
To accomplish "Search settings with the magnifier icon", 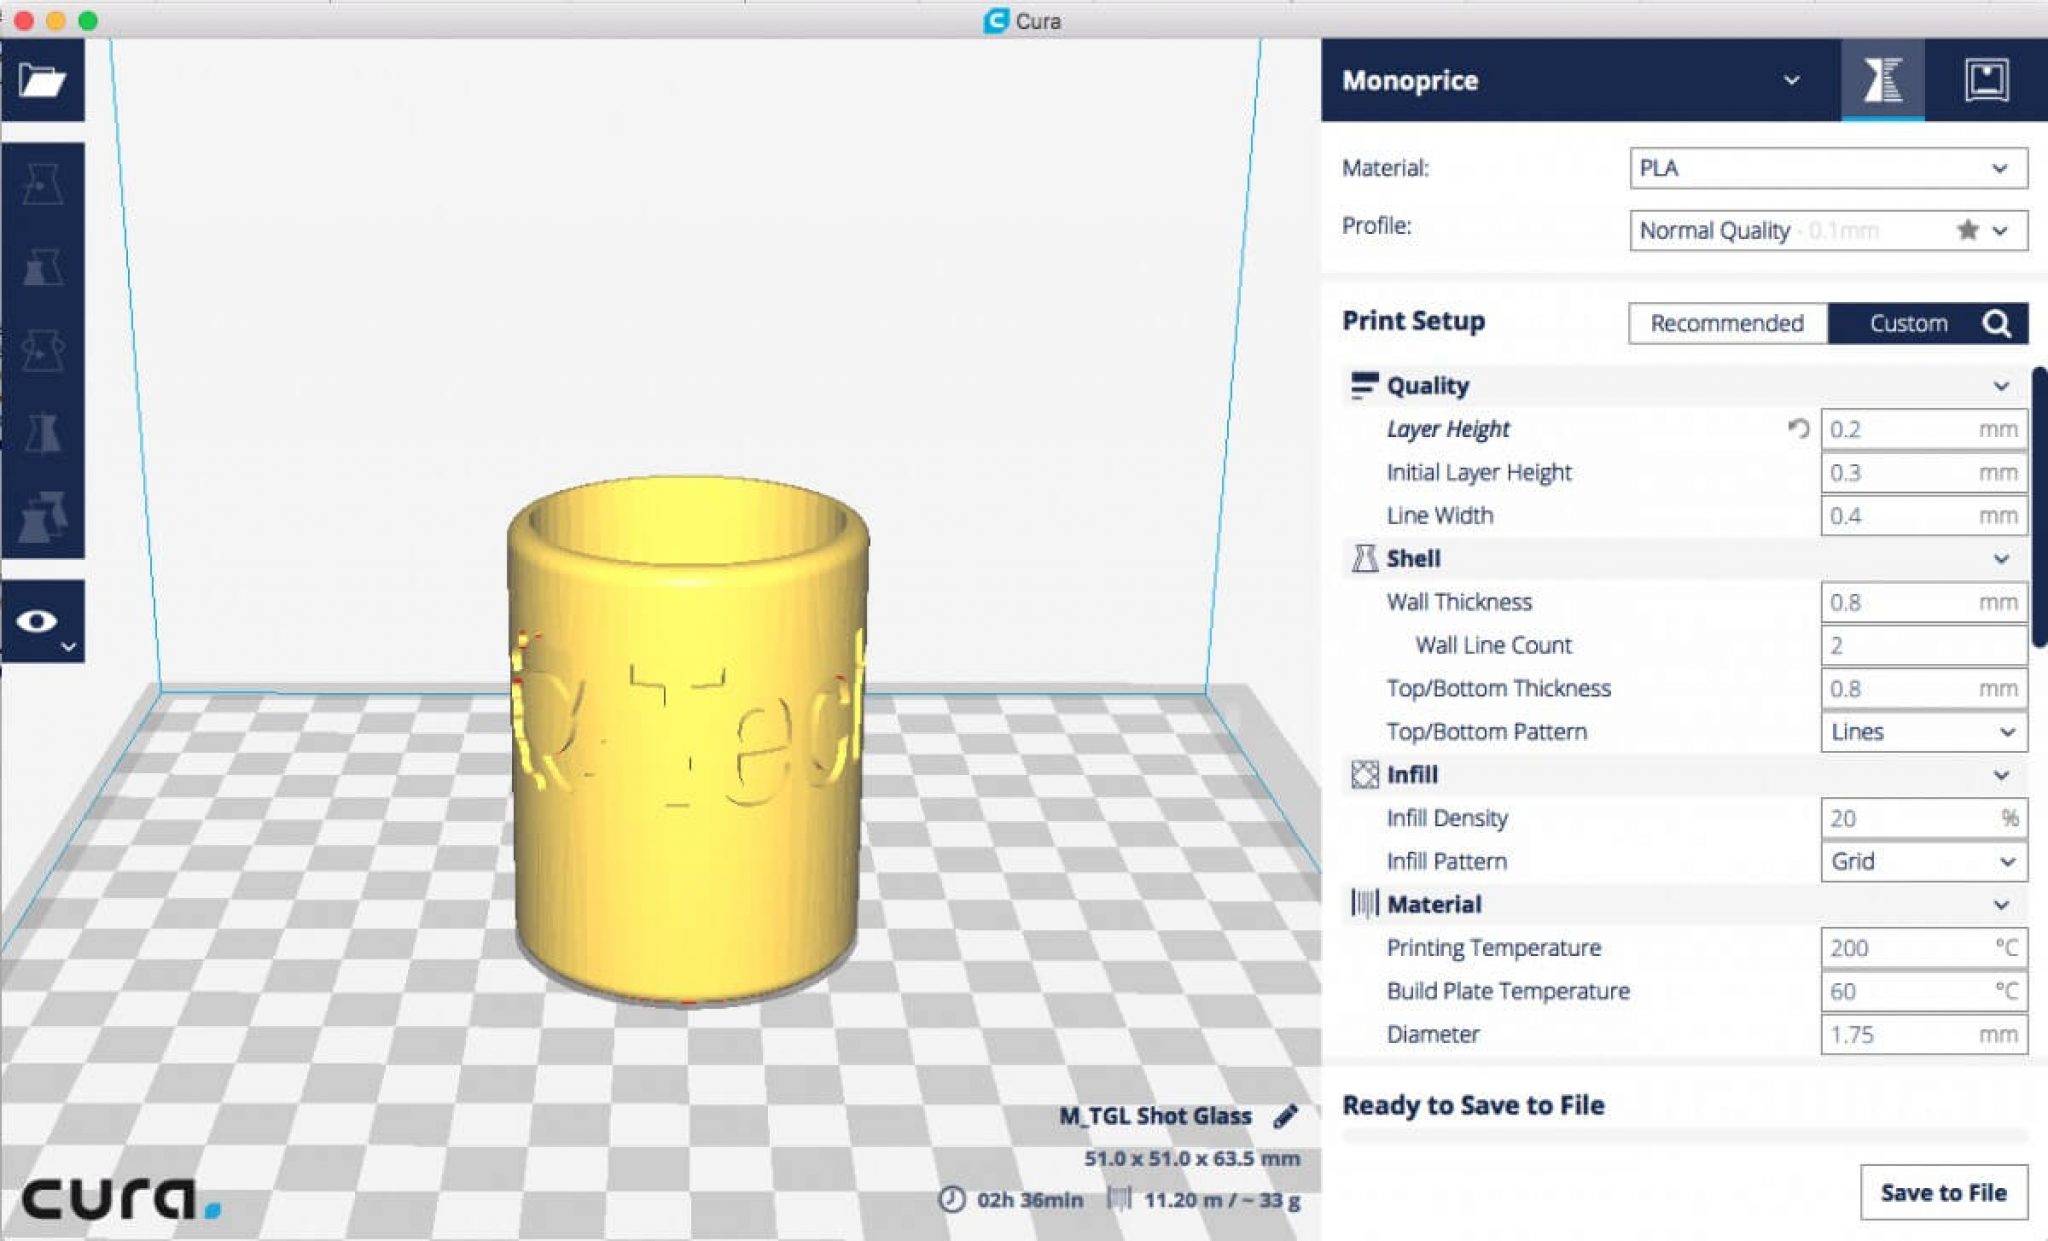I will [x=1997, y=323].
